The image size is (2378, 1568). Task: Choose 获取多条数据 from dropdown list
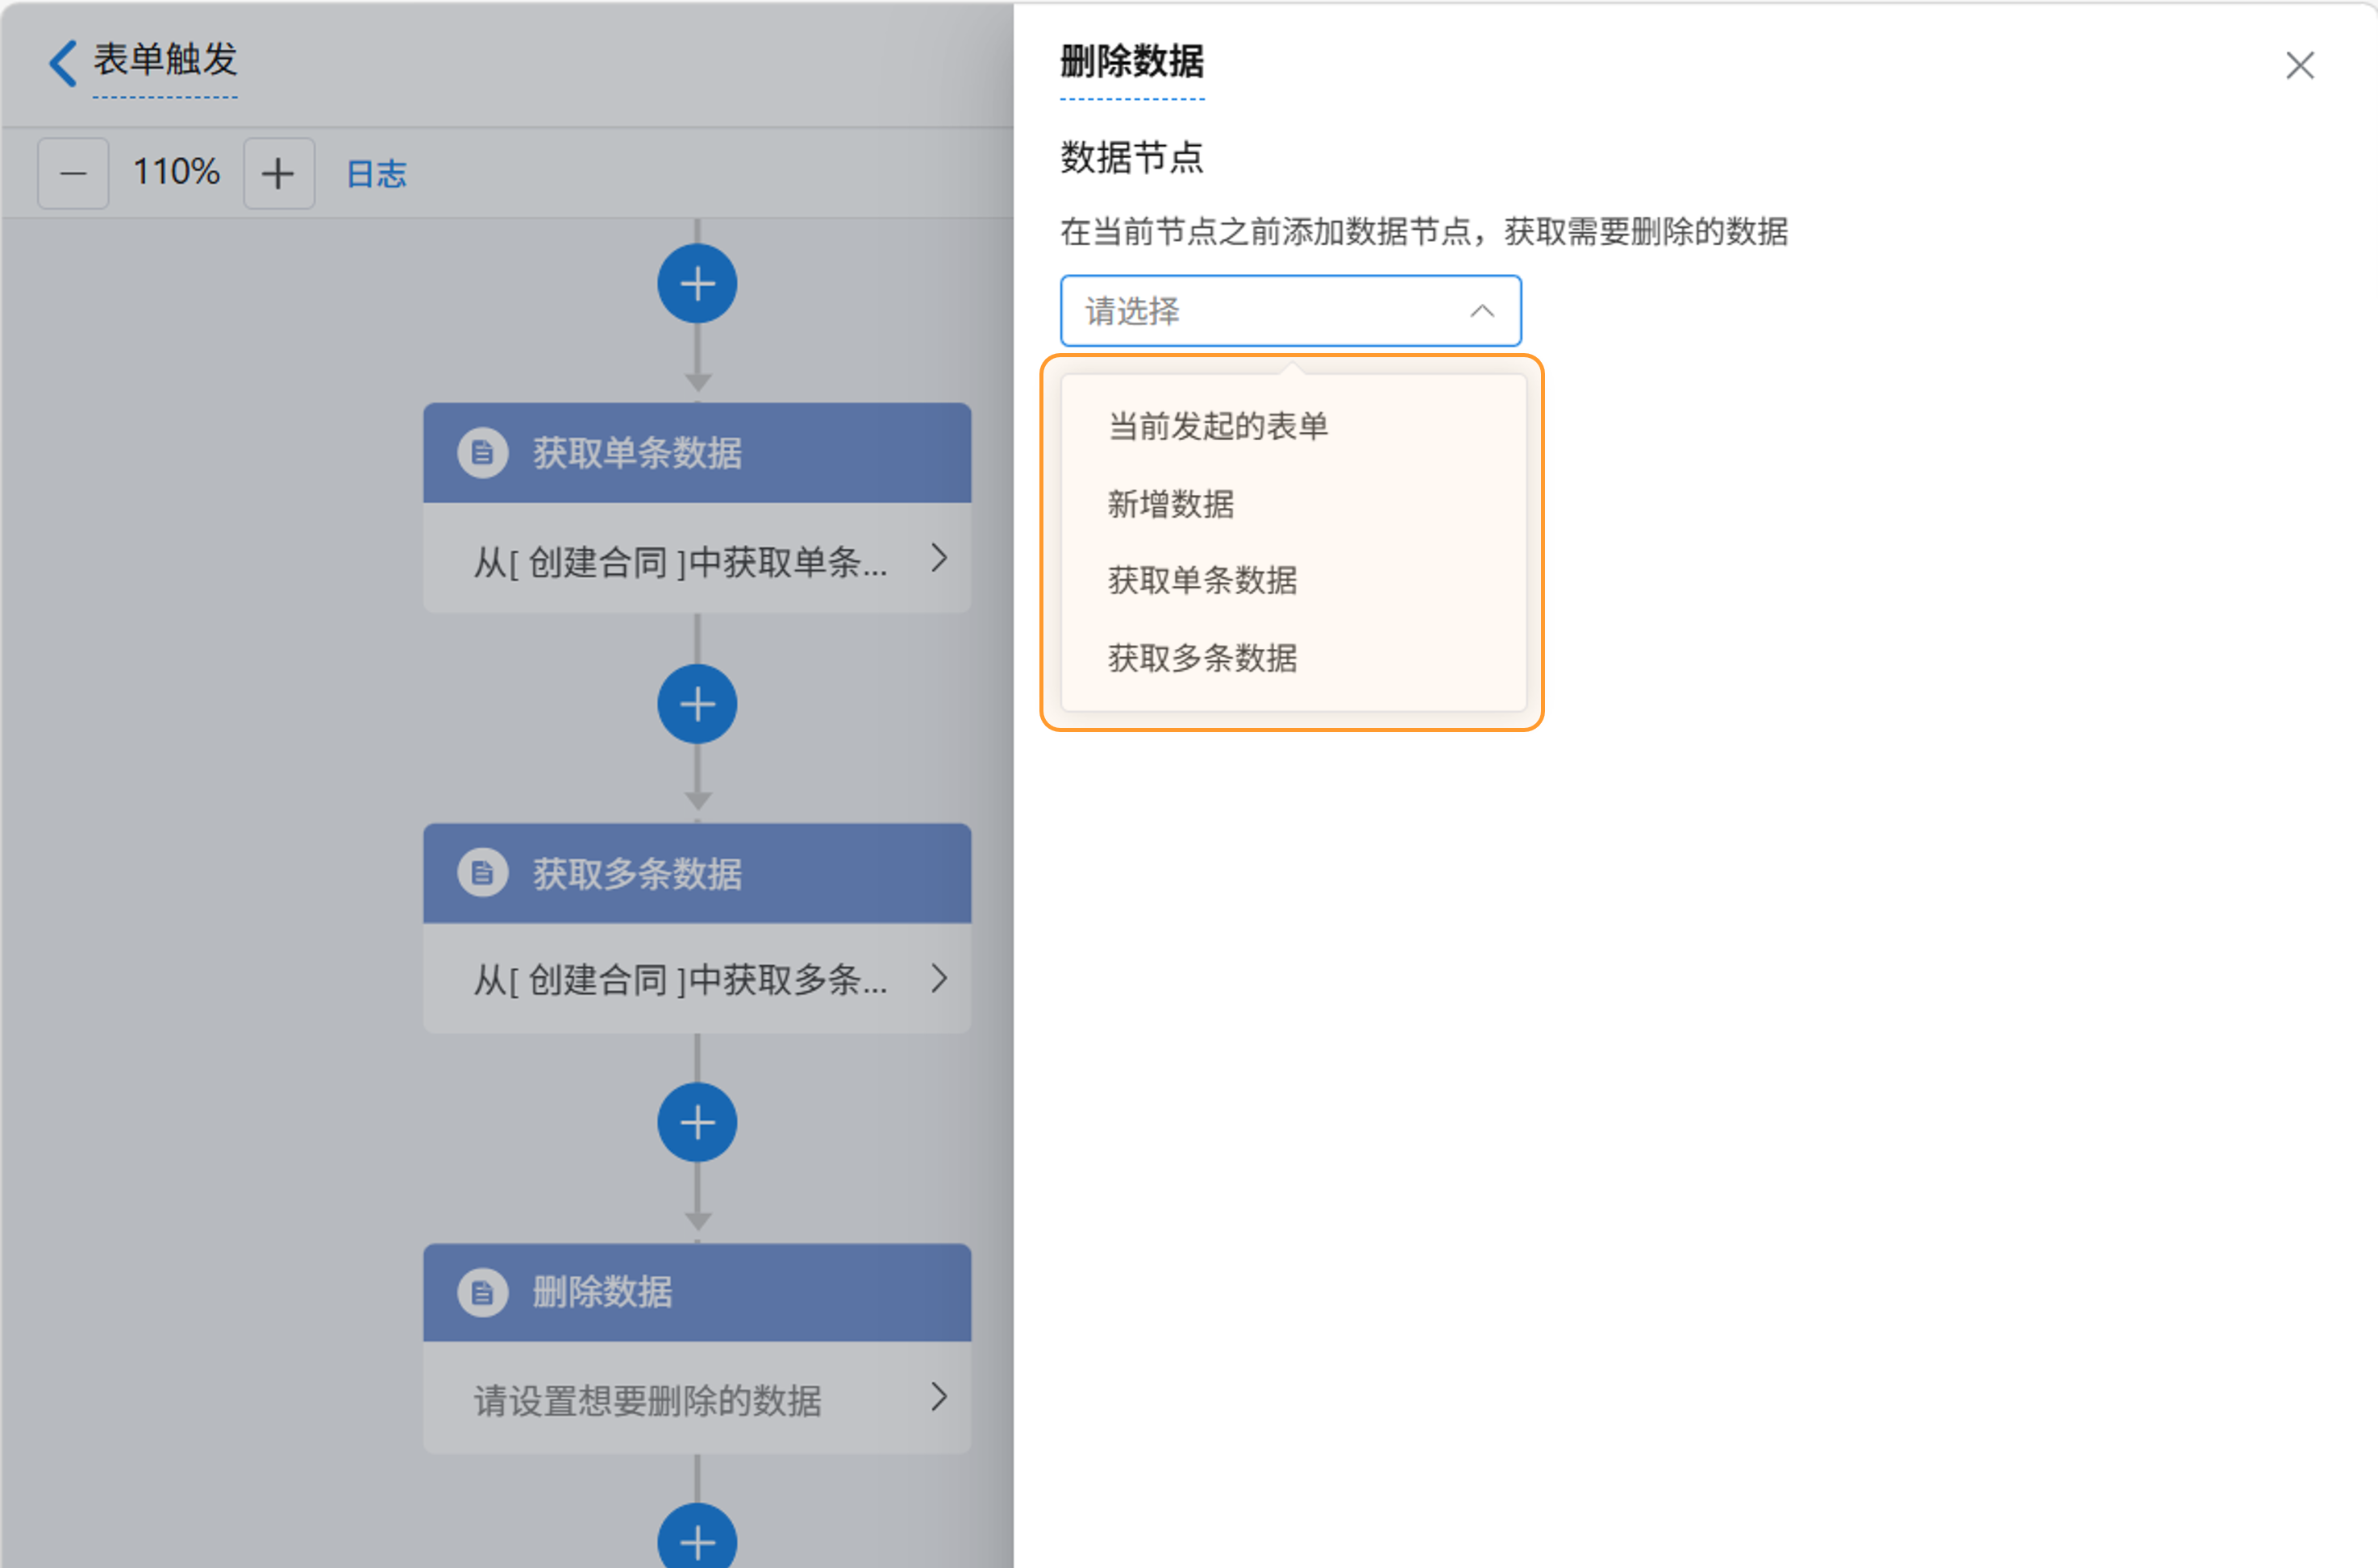point(1202,658)
